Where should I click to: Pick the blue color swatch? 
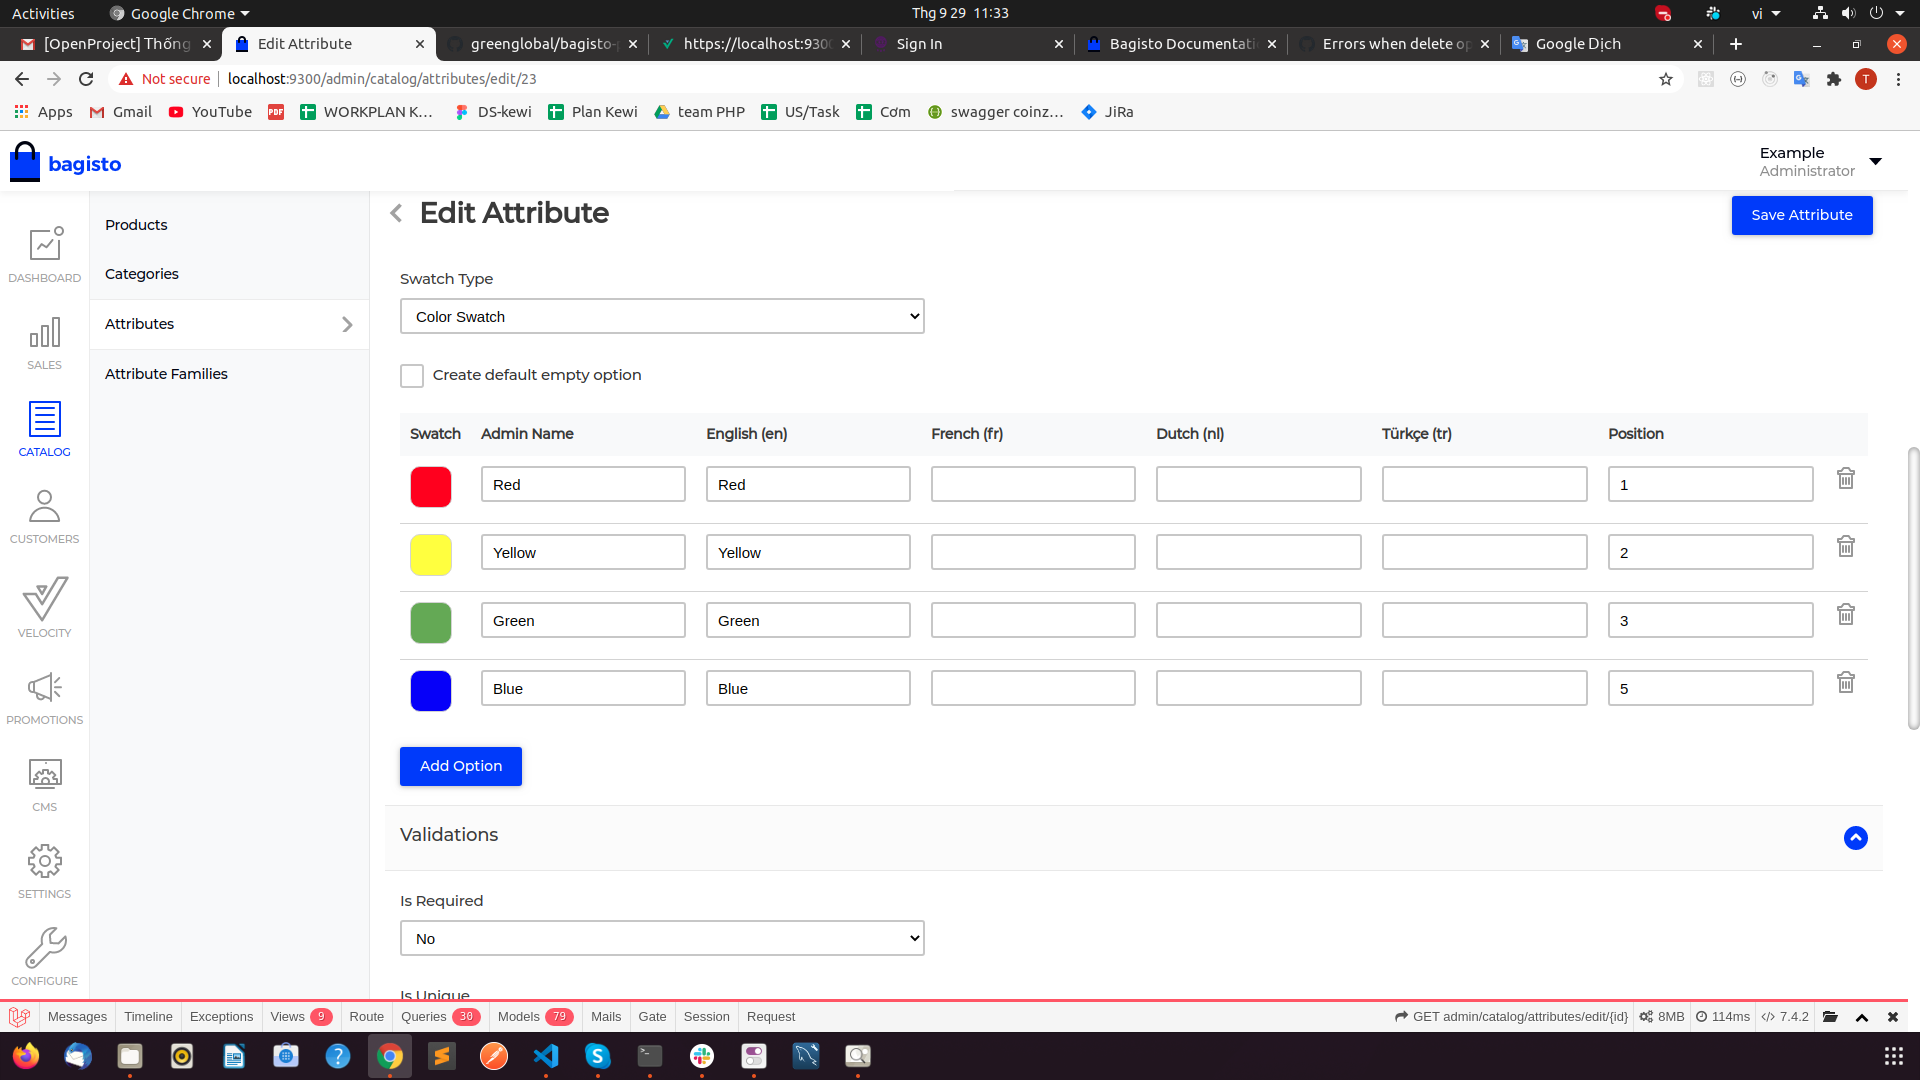431,691
